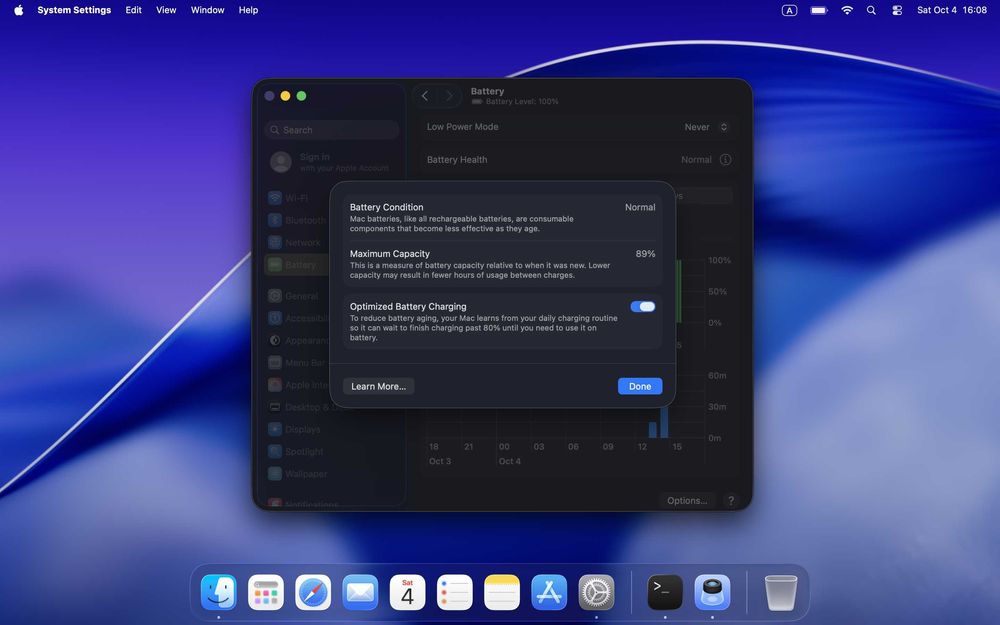Click the Done button
Screen dimensions: 1000x625
(640, 386)
